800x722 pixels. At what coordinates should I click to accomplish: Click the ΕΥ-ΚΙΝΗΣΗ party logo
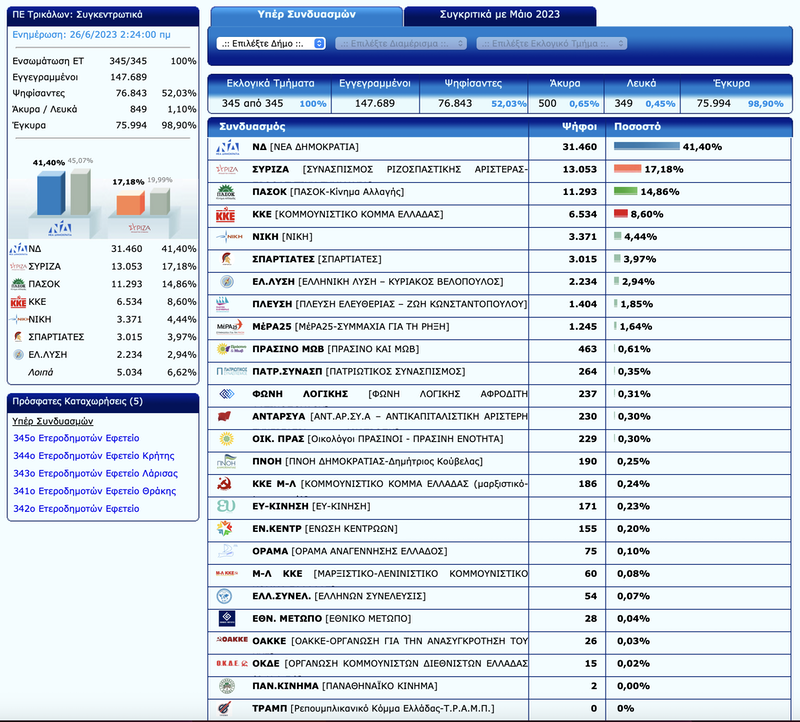(226, 506)
